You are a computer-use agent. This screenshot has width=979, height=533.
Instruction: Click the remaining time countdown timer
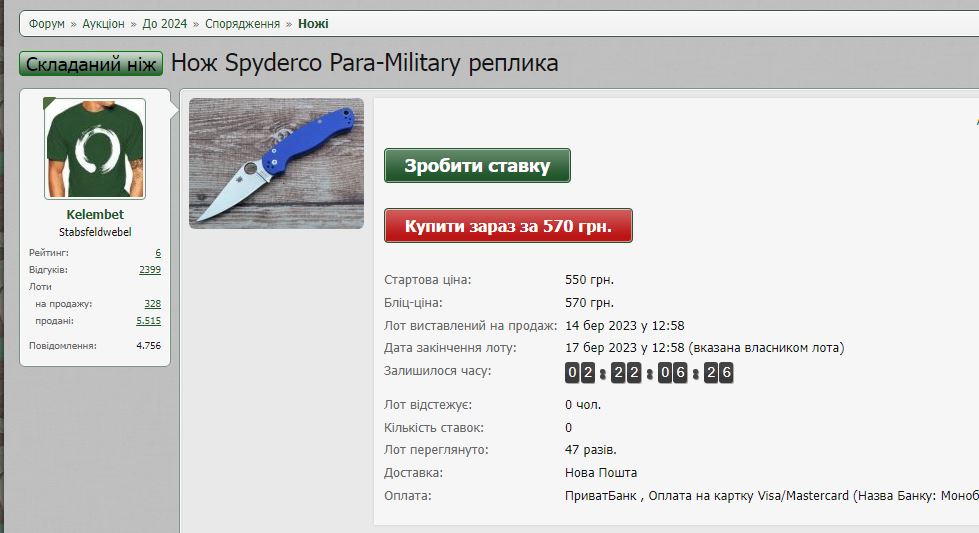click(649, 373)
